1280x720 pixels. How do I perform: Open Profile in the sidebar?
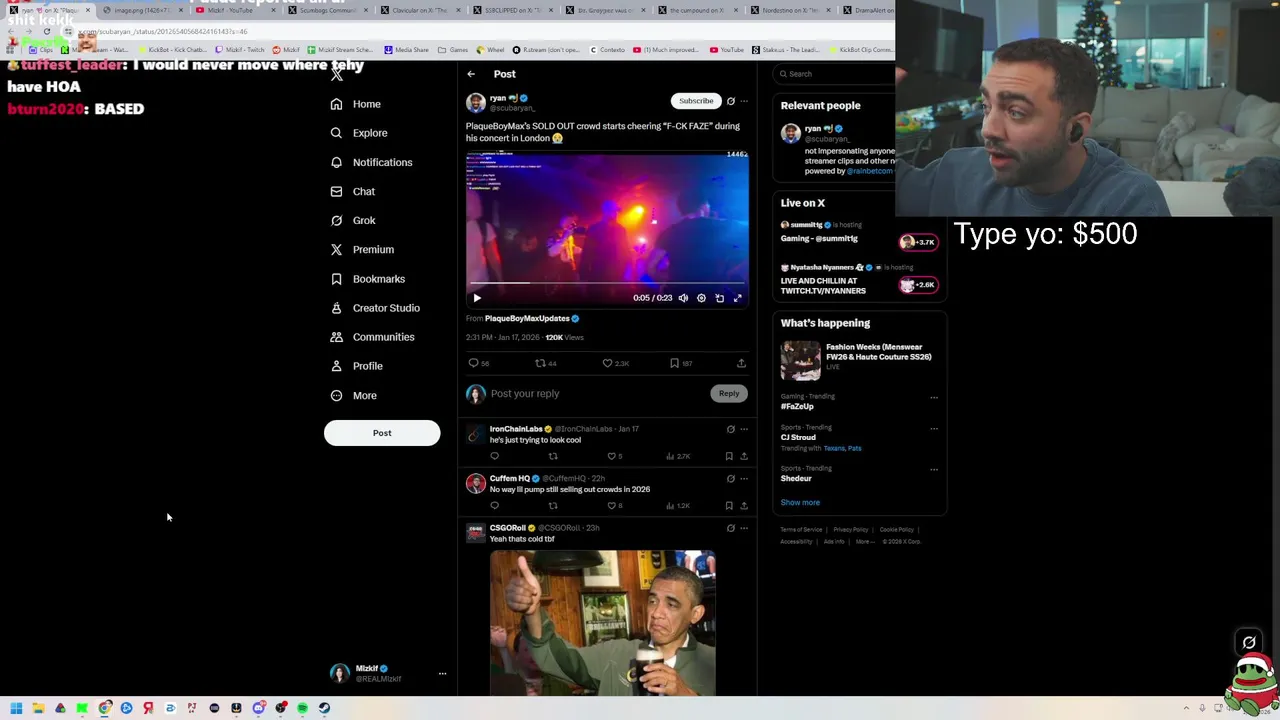356,366
